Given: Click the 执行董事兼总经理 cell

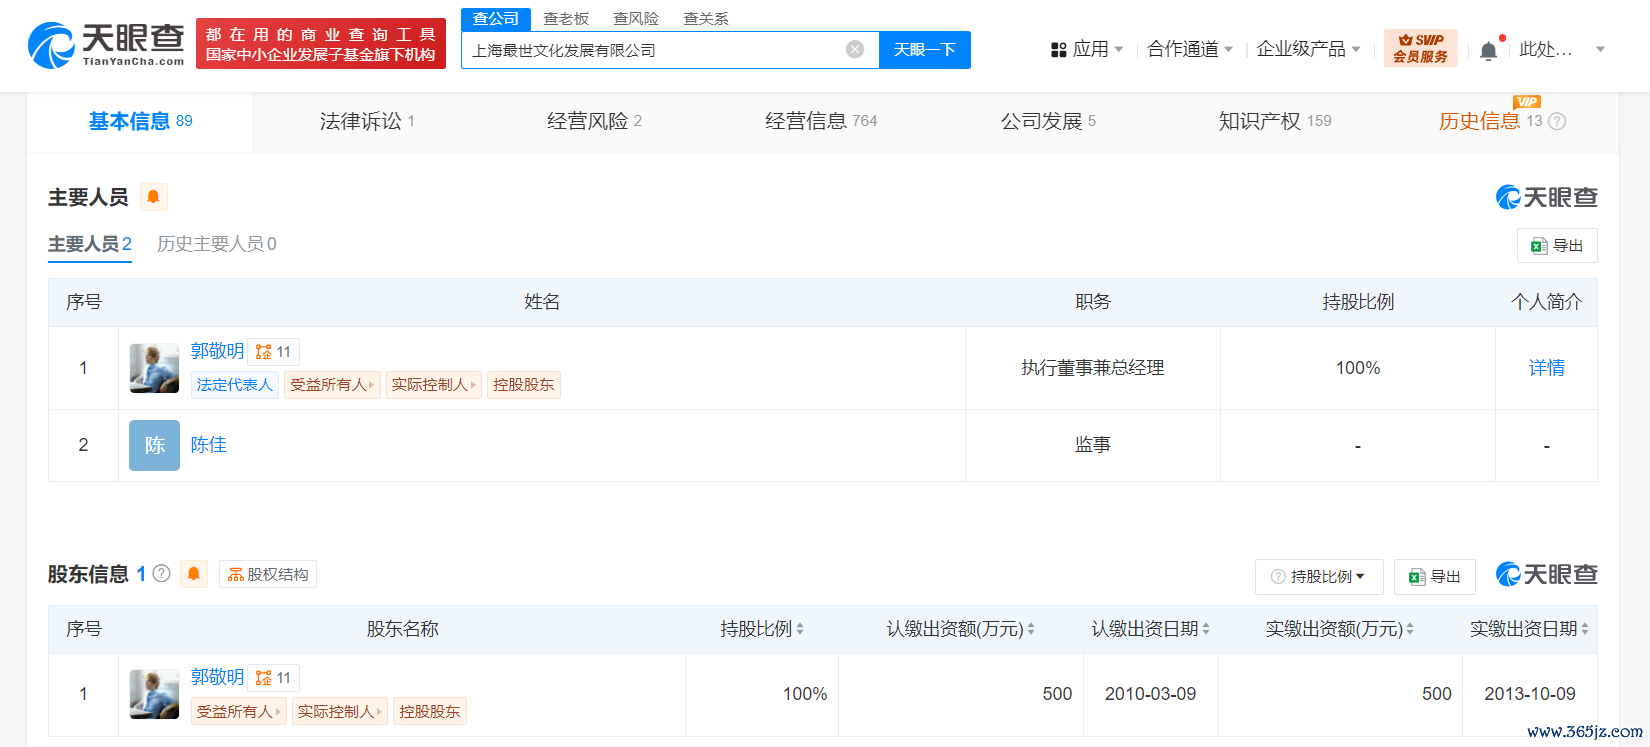Looking at the screenshot, I should tap(1092, 368).
